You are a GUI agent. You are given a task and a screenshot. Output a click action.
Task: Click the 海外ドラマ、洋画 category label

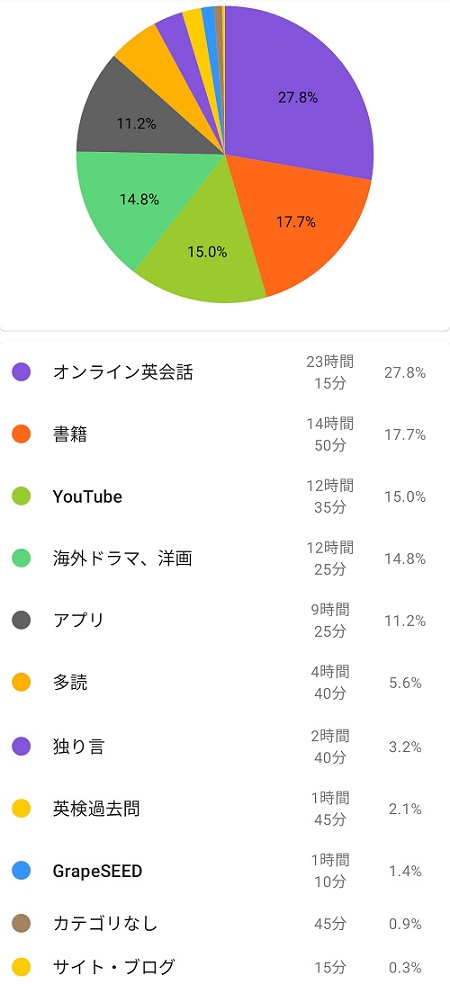coord(122,559)
